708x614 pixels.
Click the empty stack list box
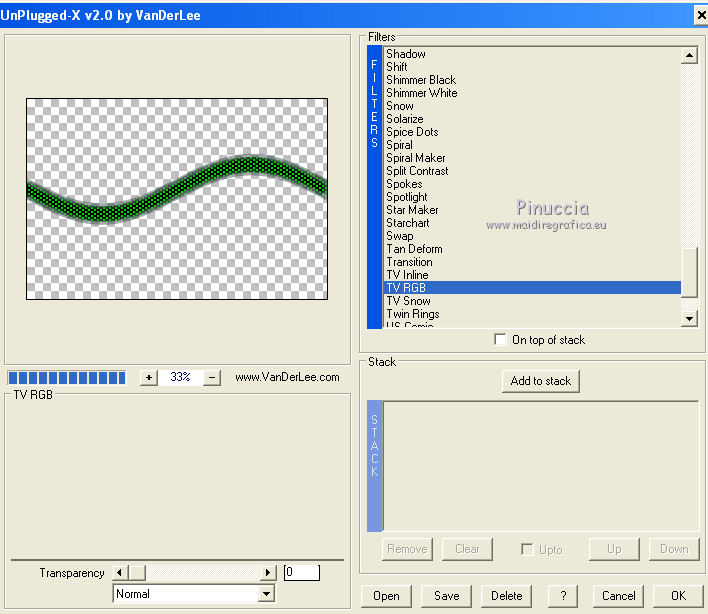(540, 466)
